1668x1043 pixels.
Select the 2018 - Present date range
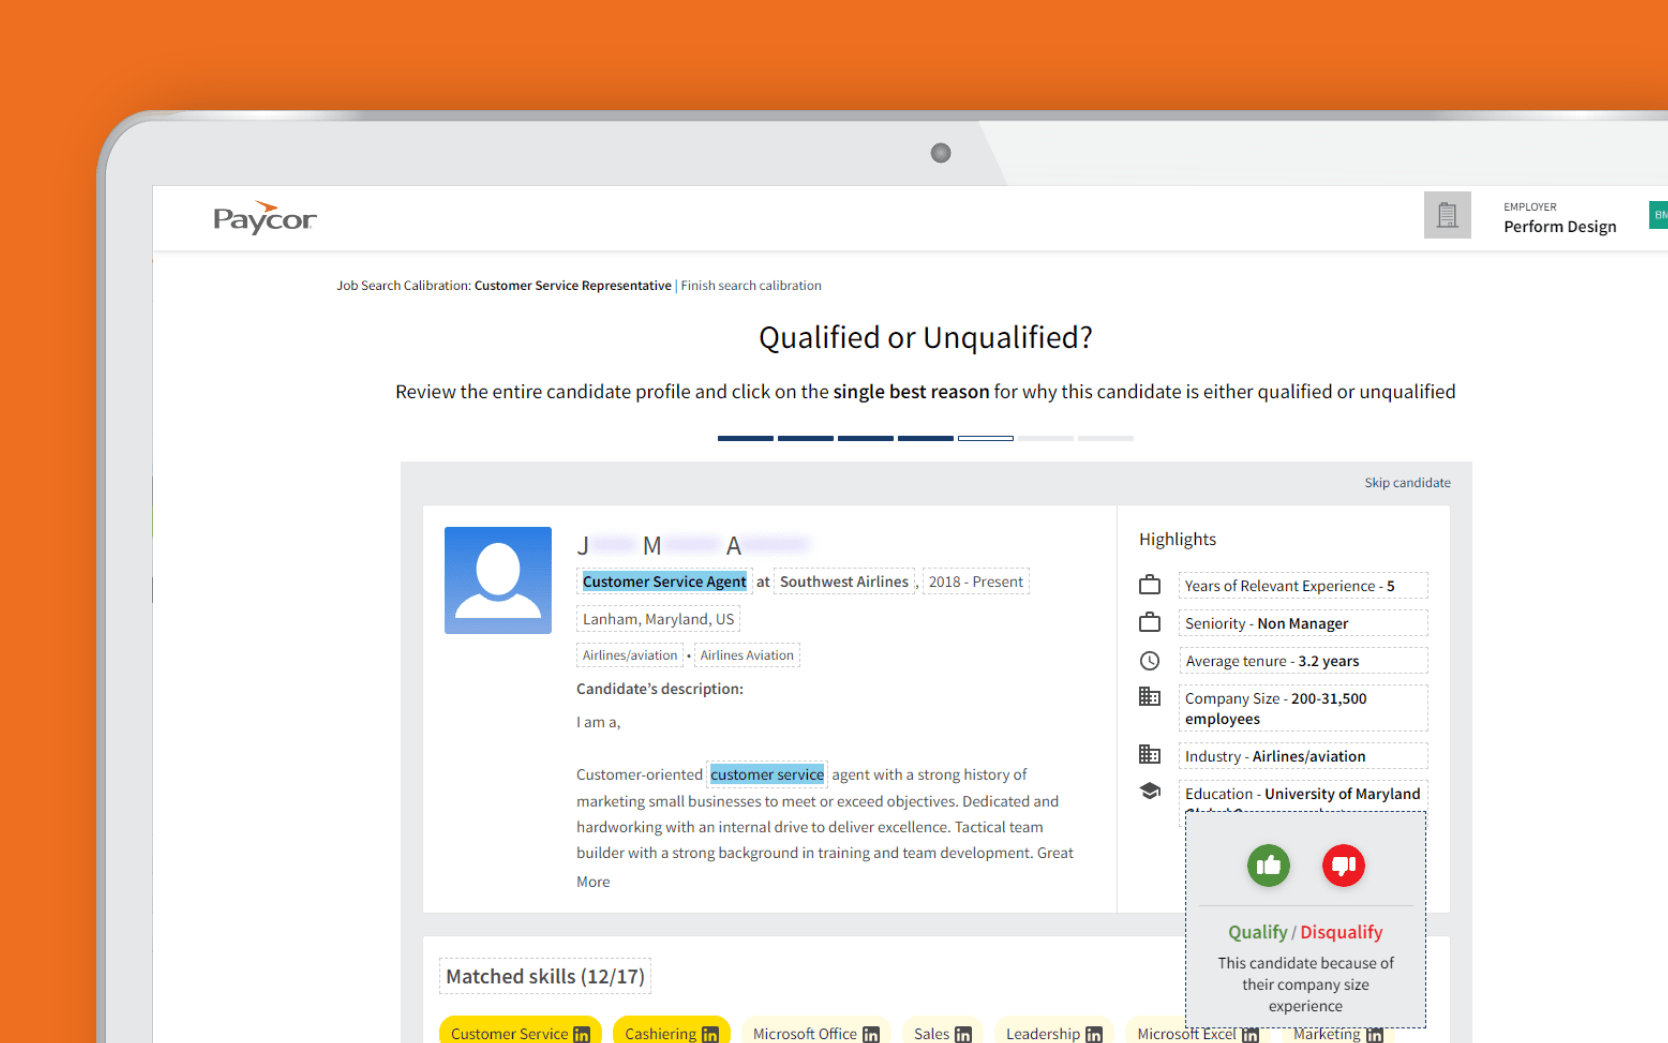pos(975,581)
